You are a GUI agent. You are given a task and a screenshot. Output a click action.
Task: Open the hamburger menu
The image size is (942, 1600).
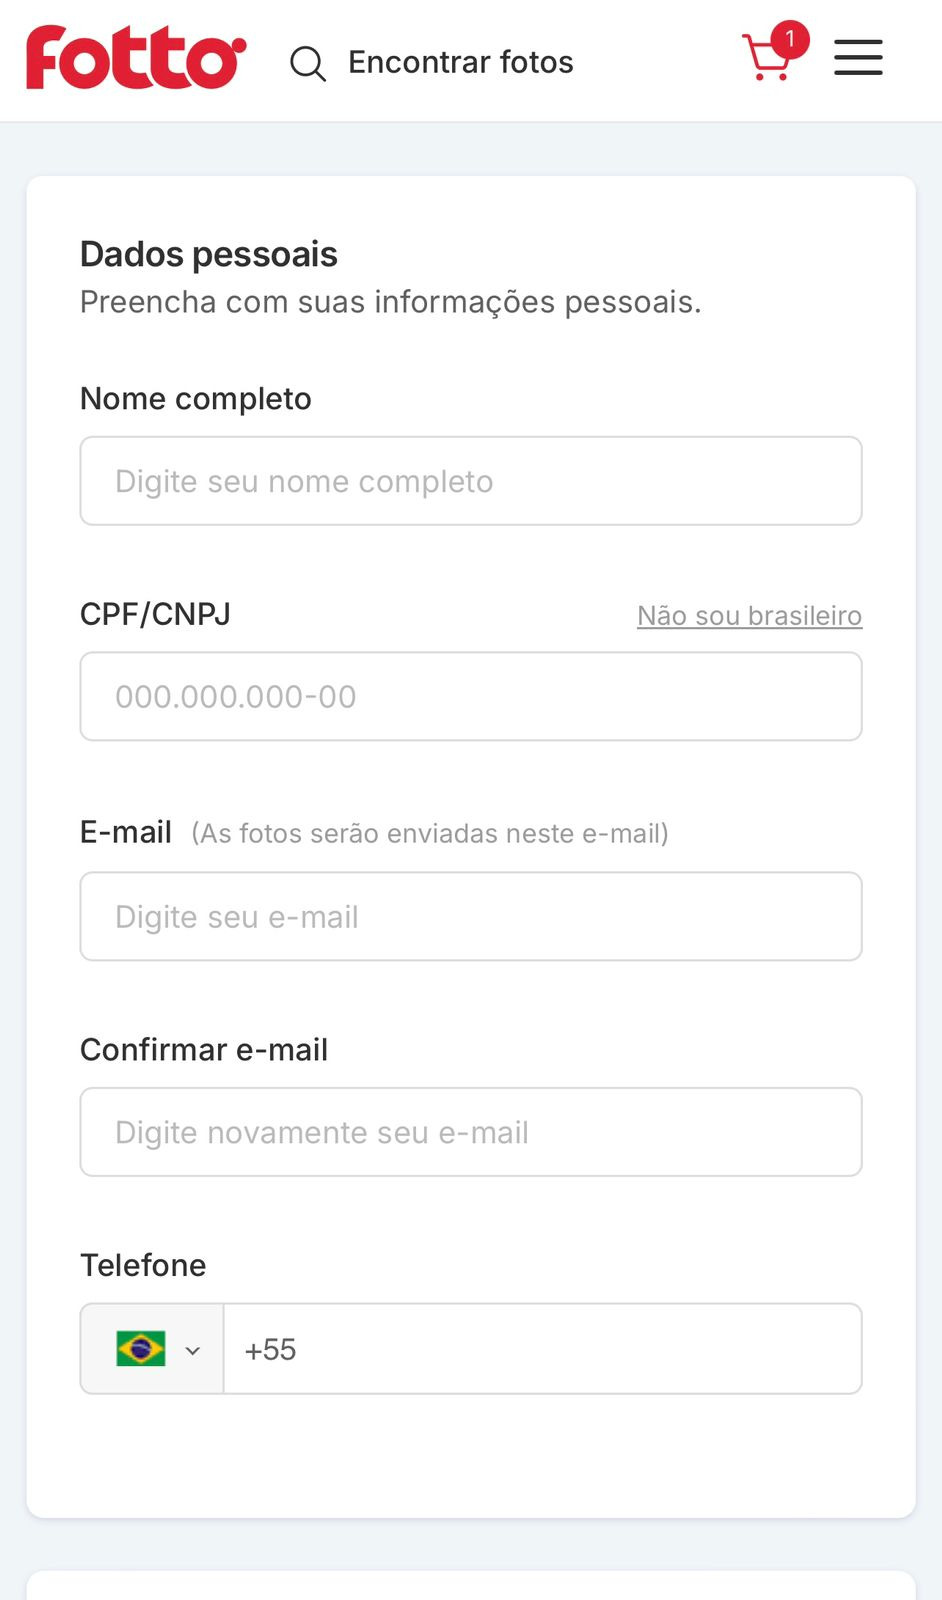pos(858,58)
